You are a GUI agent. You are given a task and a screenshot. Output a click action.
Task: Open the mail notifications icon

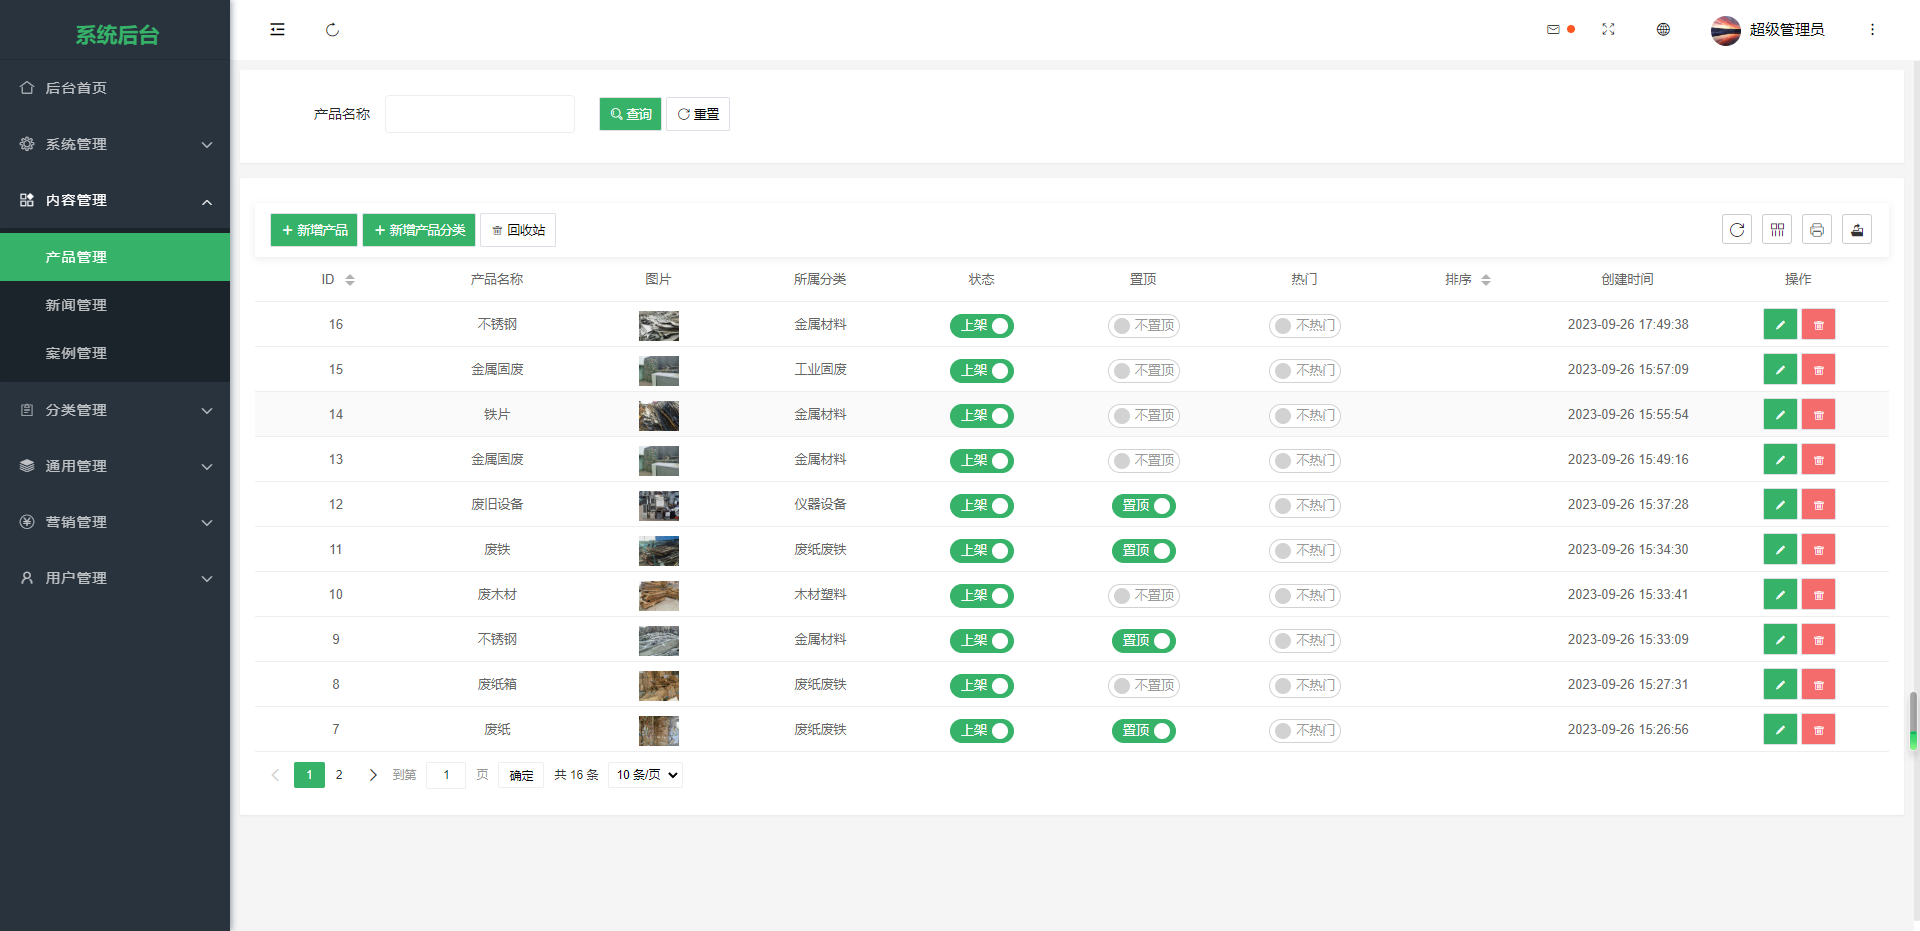[1553, 30]
